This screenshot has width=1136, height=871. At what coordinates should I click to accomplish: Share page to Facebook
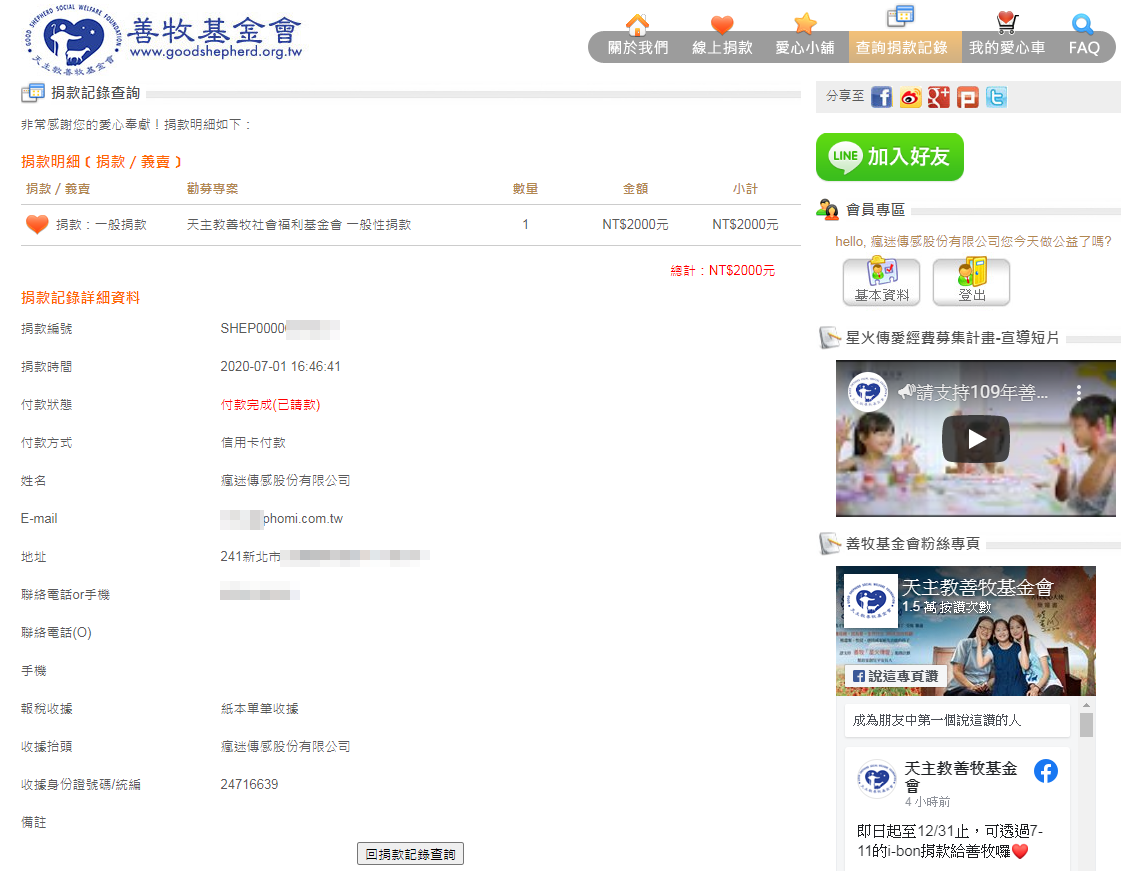(x=882, y=97)
